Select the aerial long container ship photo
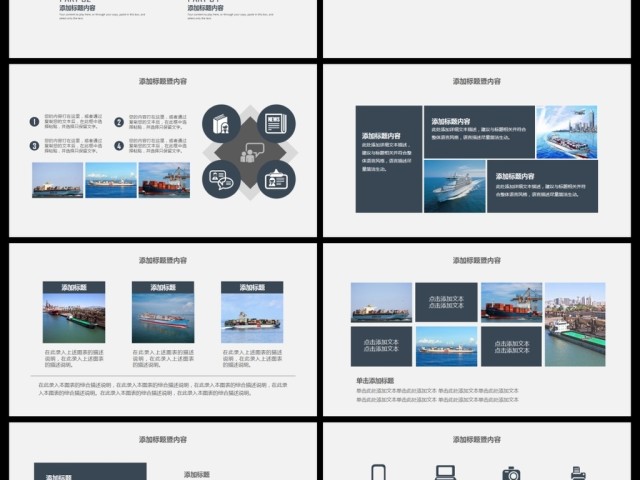Image resolution: width=640 pixels, height=480 pixels. coord(163,318)
